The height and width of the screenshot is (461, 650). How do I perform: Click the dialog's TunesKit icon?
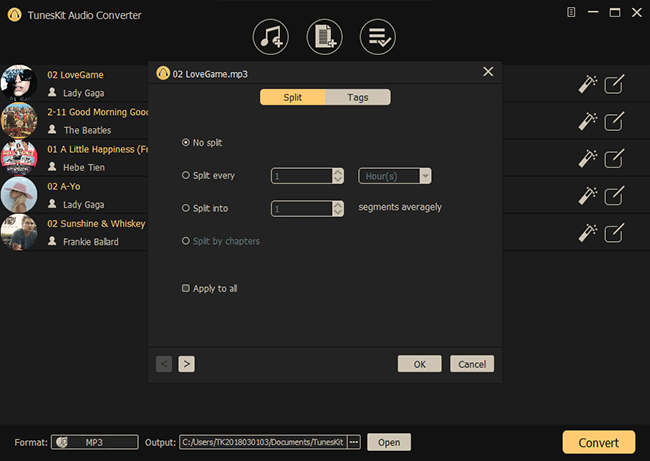coord(163,73)
